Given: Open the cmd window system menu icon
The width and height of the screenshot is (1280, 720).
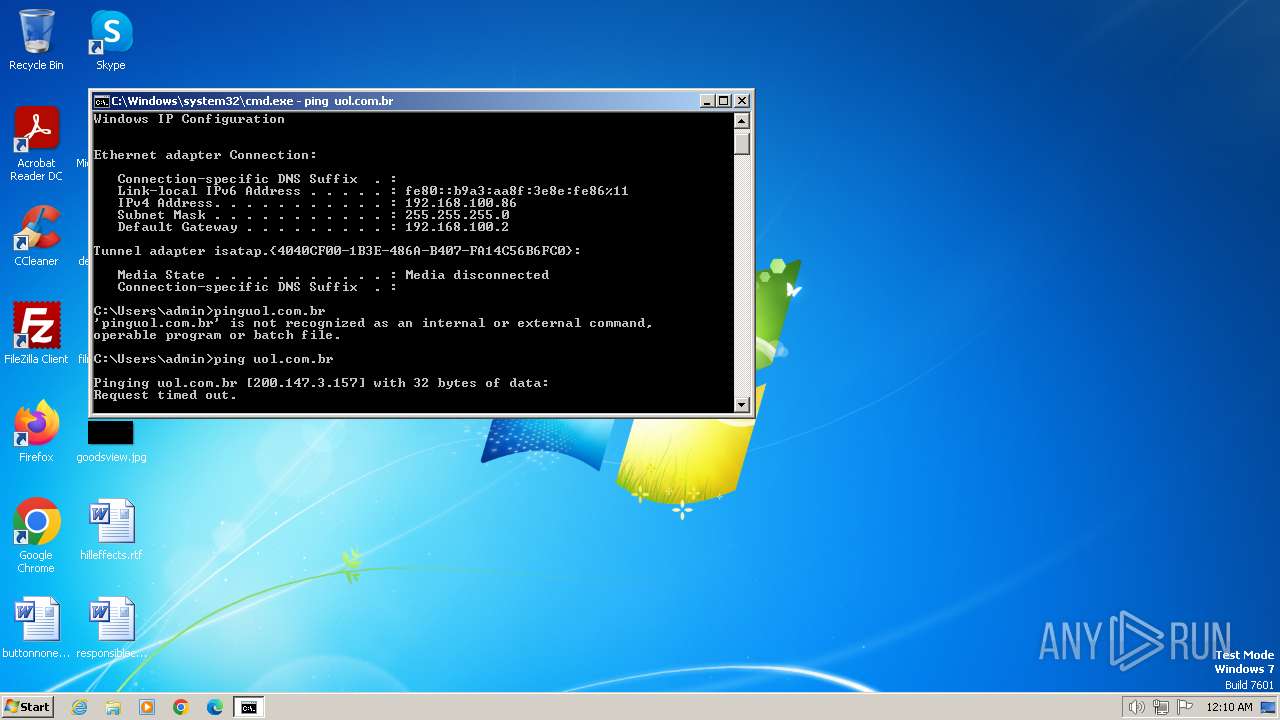Looking at the screenshot, I should (x=101, y=101).
